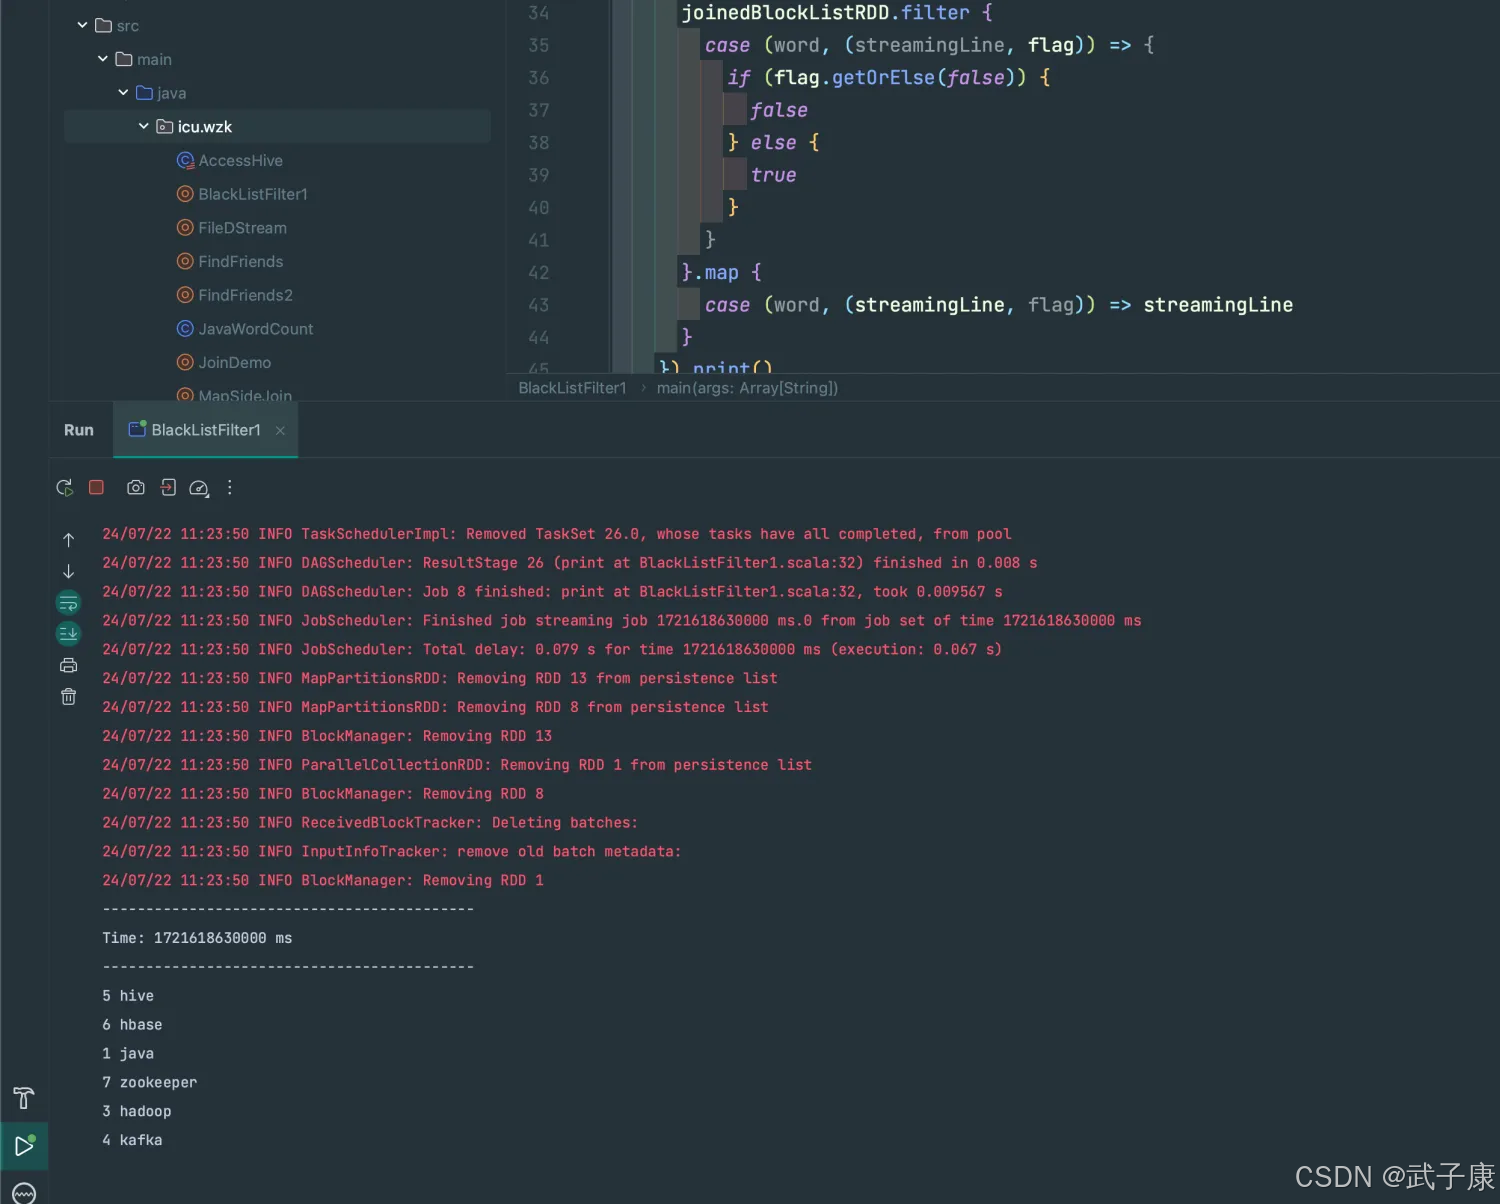This screenshot has height=1204, width=1500.
Task: Open the Run tool window play icon
Action: click(x=24, y=1146)
